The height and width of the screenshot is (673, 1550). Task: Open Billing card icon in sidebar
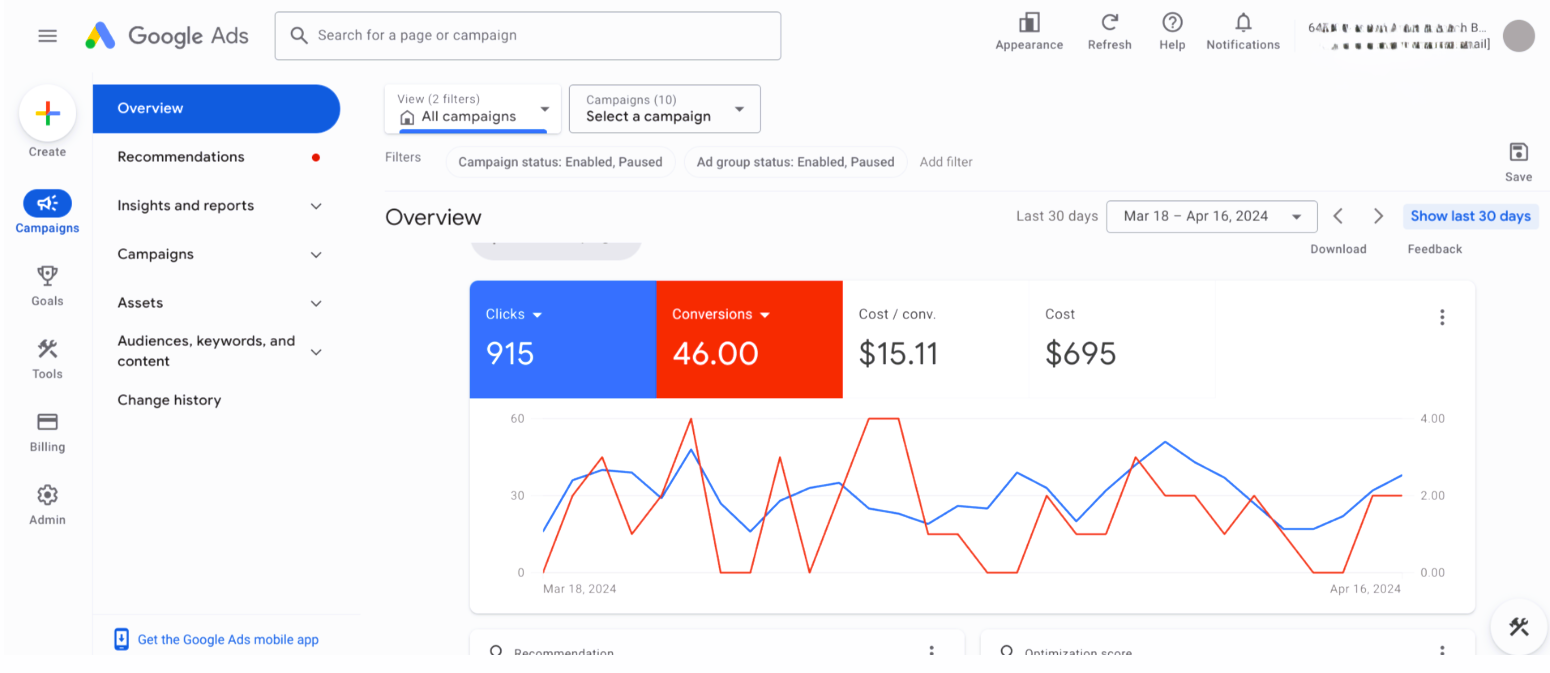47,422
